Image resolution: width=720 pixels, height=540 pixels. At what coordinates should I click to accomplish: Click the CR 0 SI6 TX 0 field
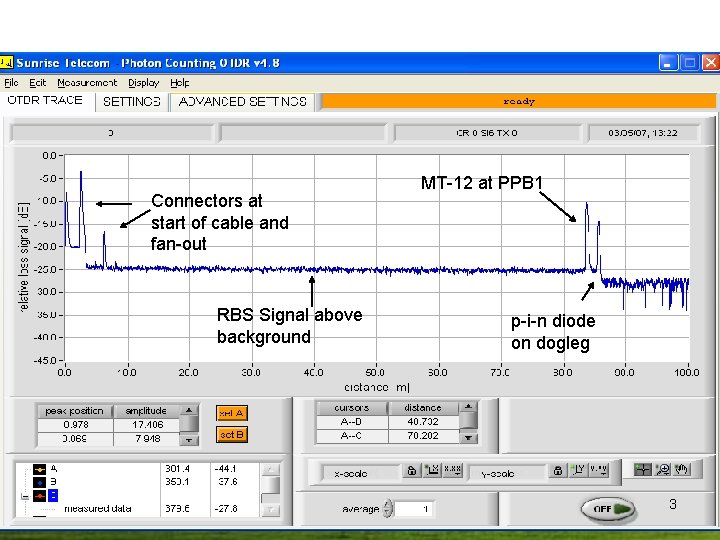pos(487,133)
